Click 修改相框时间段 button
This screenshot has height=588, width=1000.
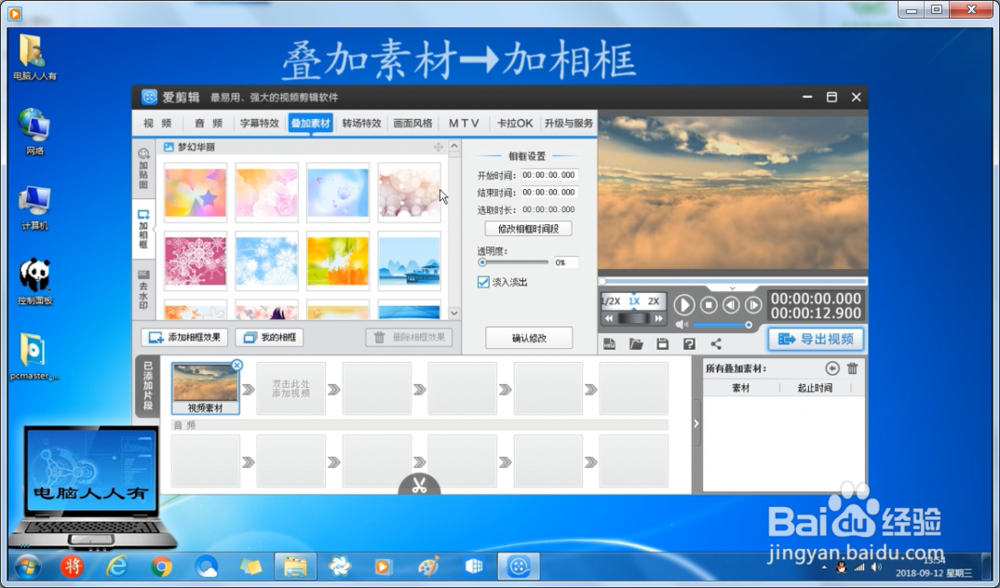[x=528, y=228]
